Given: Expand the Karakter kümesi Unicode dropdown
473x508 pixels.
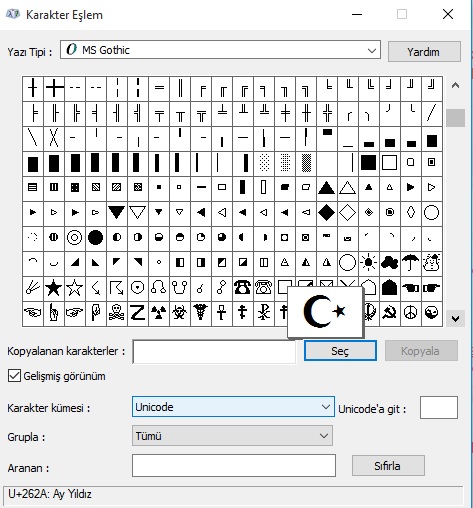Looking at the screenshot, I should coord(233,407).
